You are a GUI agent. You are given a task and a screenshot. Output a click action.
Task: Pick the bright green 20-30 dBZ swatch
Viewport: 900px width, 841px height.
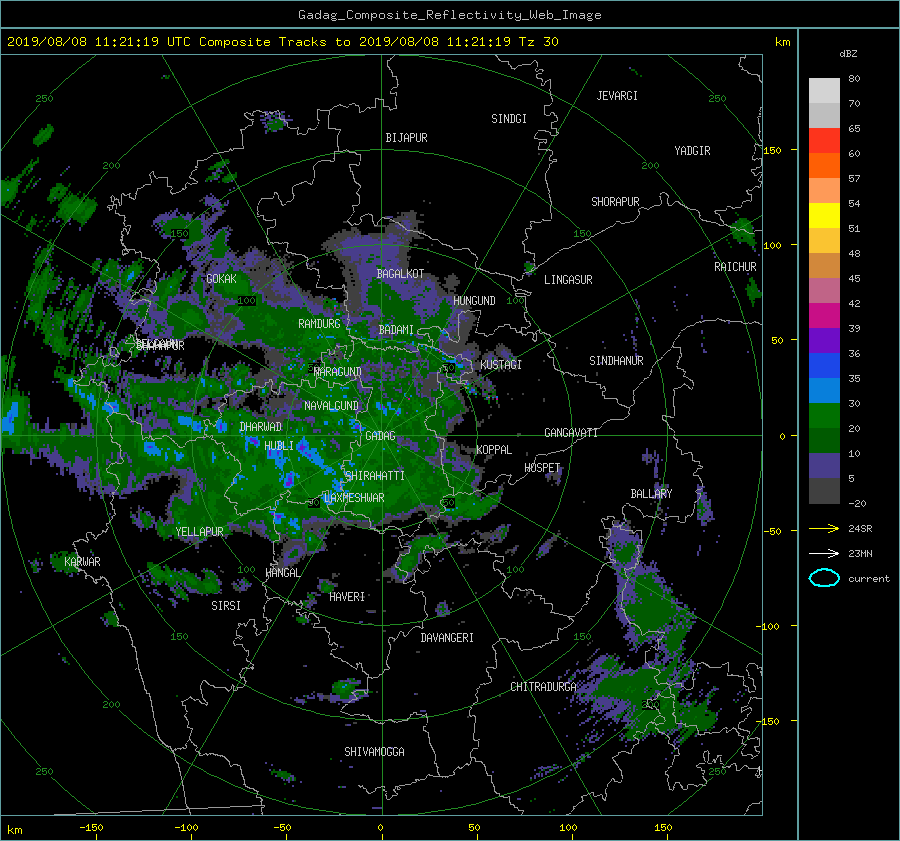point(824,415)
